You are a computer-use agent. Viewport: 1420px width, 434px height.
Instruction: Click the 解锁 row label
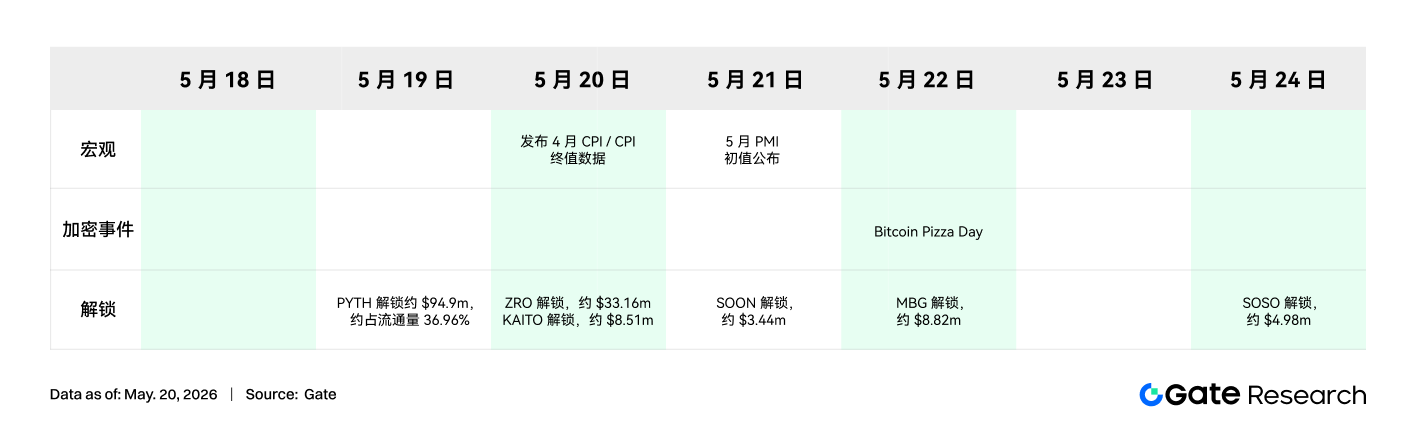pyautogui.click(x=98, y=310)
